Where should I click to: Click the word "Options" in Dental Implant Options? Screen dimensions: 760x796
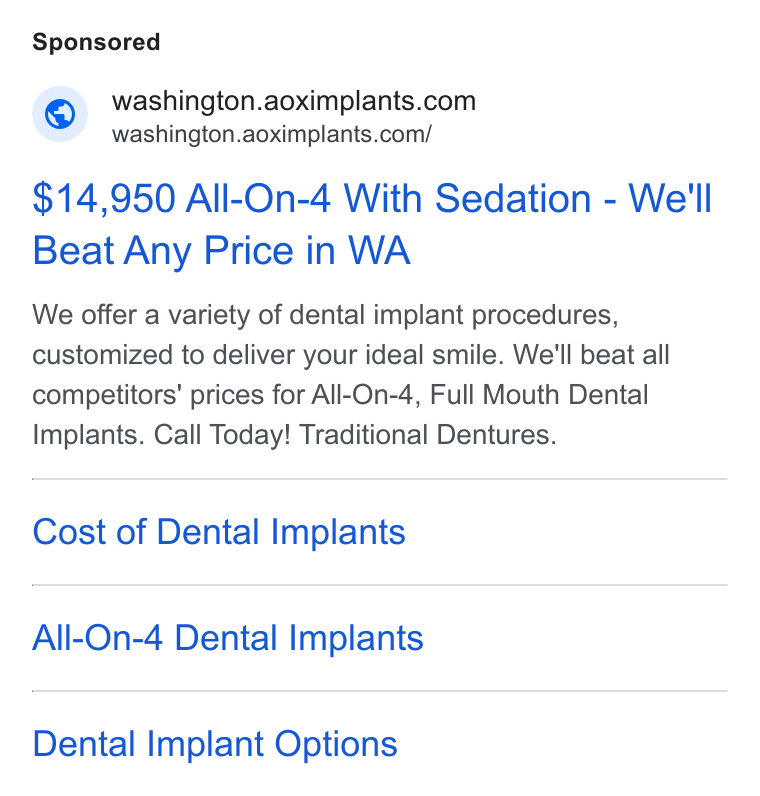[336, 744]
